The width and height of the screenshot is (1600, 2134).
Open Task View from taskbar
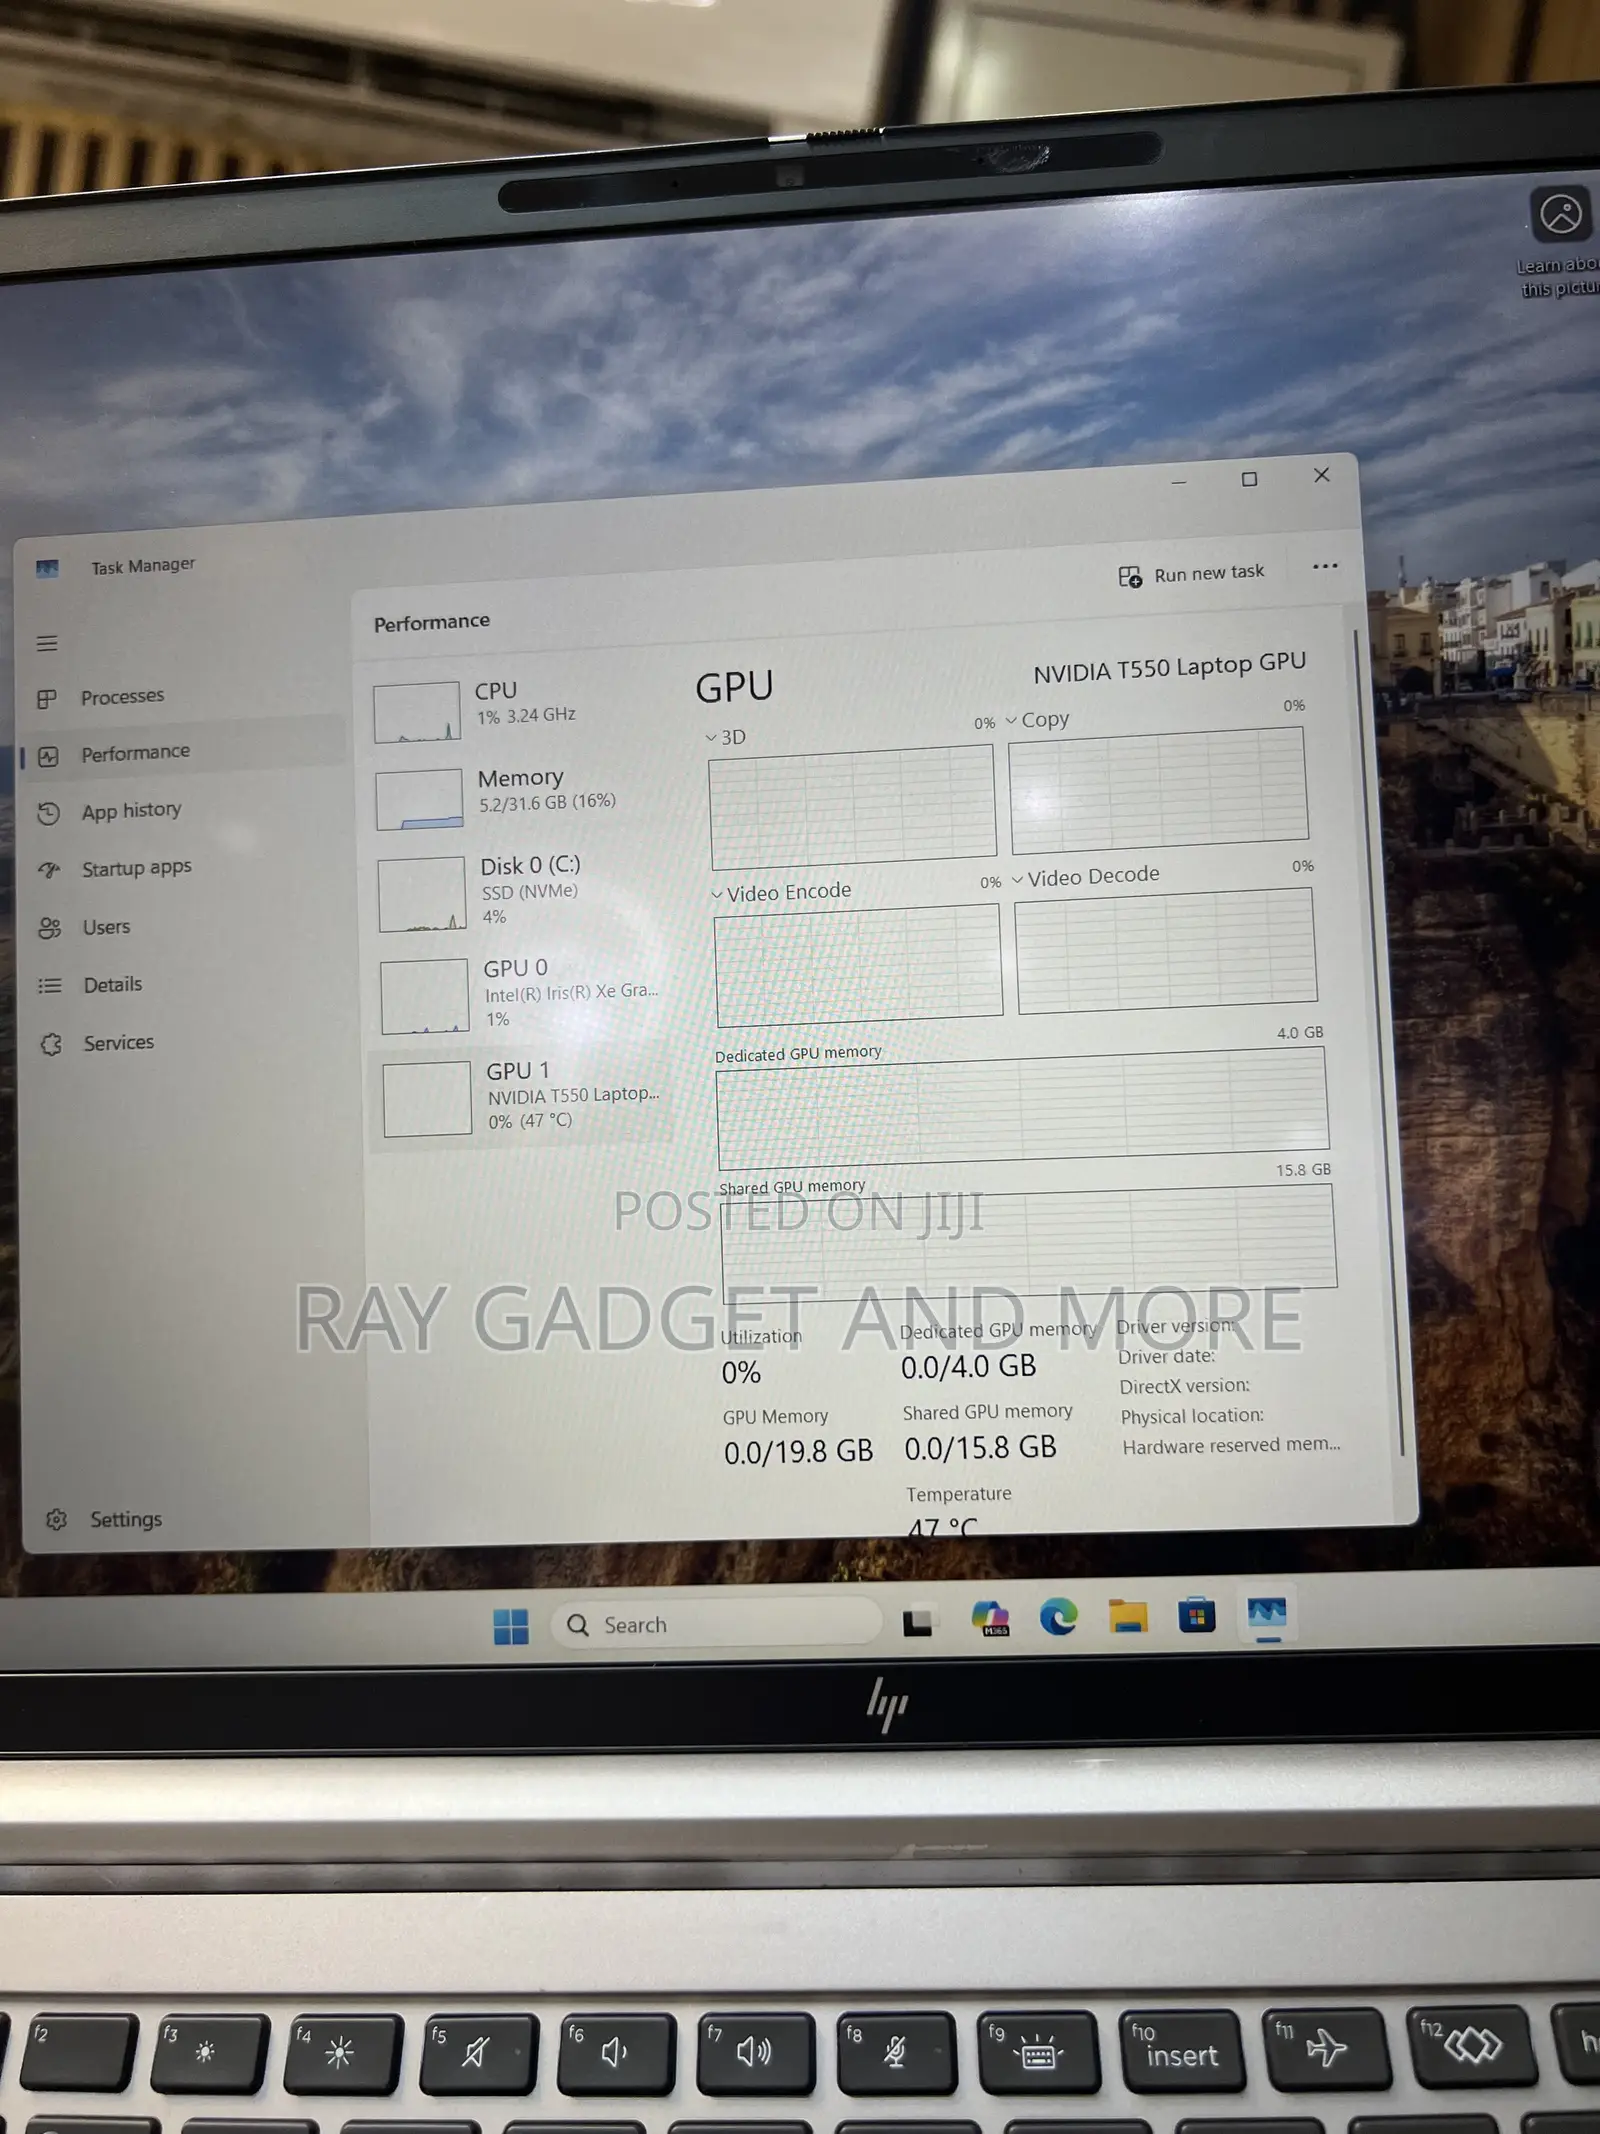917,1622
